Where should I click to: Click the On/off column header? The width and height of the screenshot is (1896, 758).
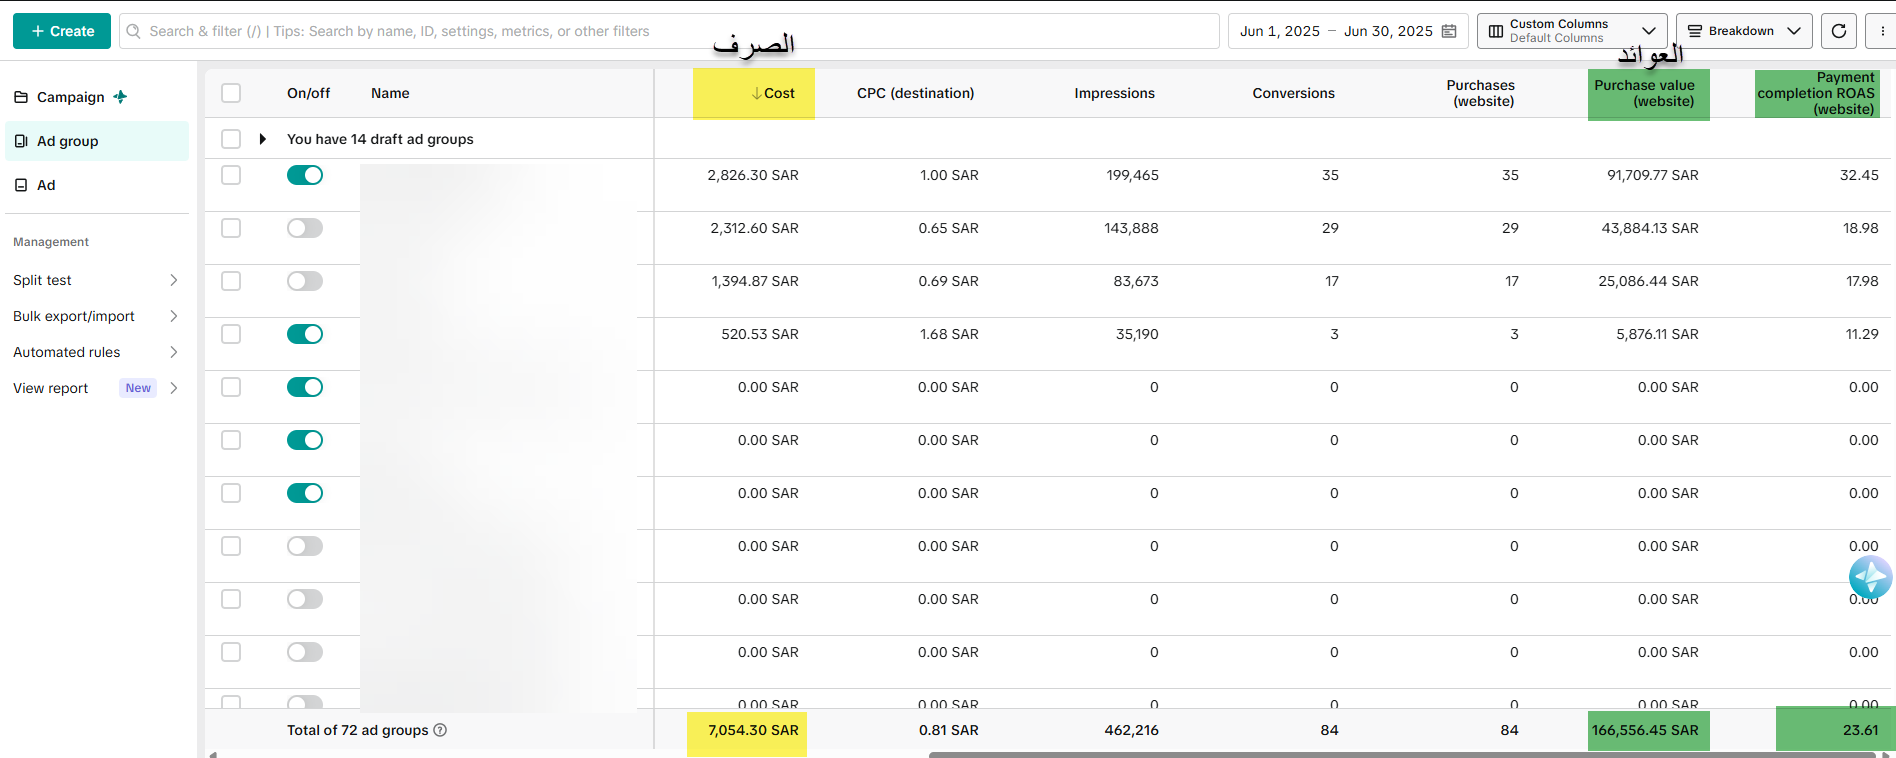[308, 93]
